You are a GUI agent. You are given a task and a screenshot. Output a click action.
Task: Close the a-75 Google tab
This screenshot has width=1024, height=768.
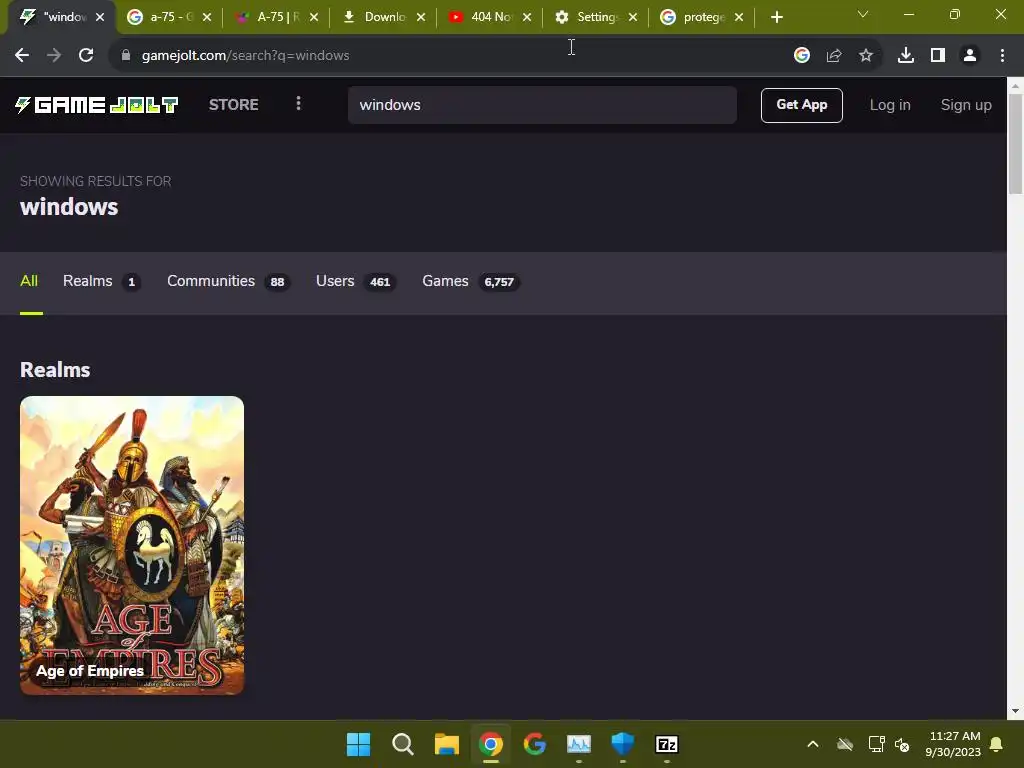click(x=207, y=17)
